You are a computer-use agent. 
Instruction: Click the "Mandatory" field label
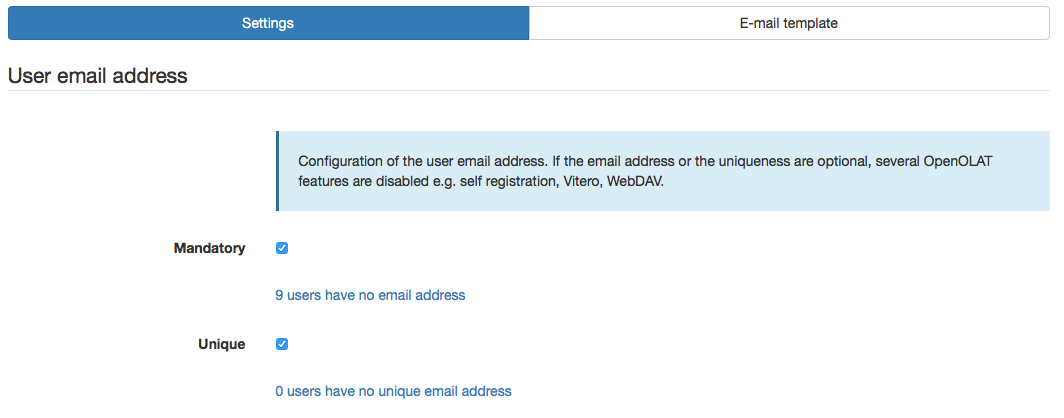click(x=209, y=248)
